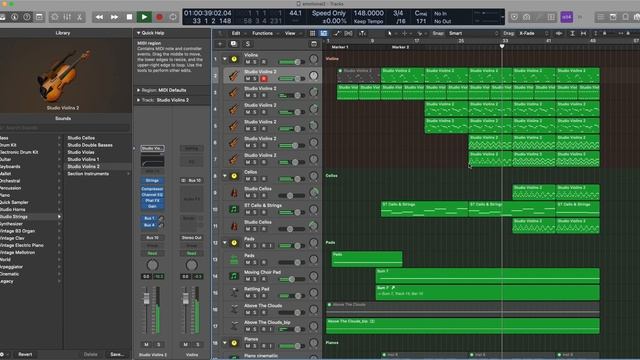Viewport: 640px width, 360px height.
Task: Open the Channel EQ plug-in slot
Action: [x=152, y=195]
